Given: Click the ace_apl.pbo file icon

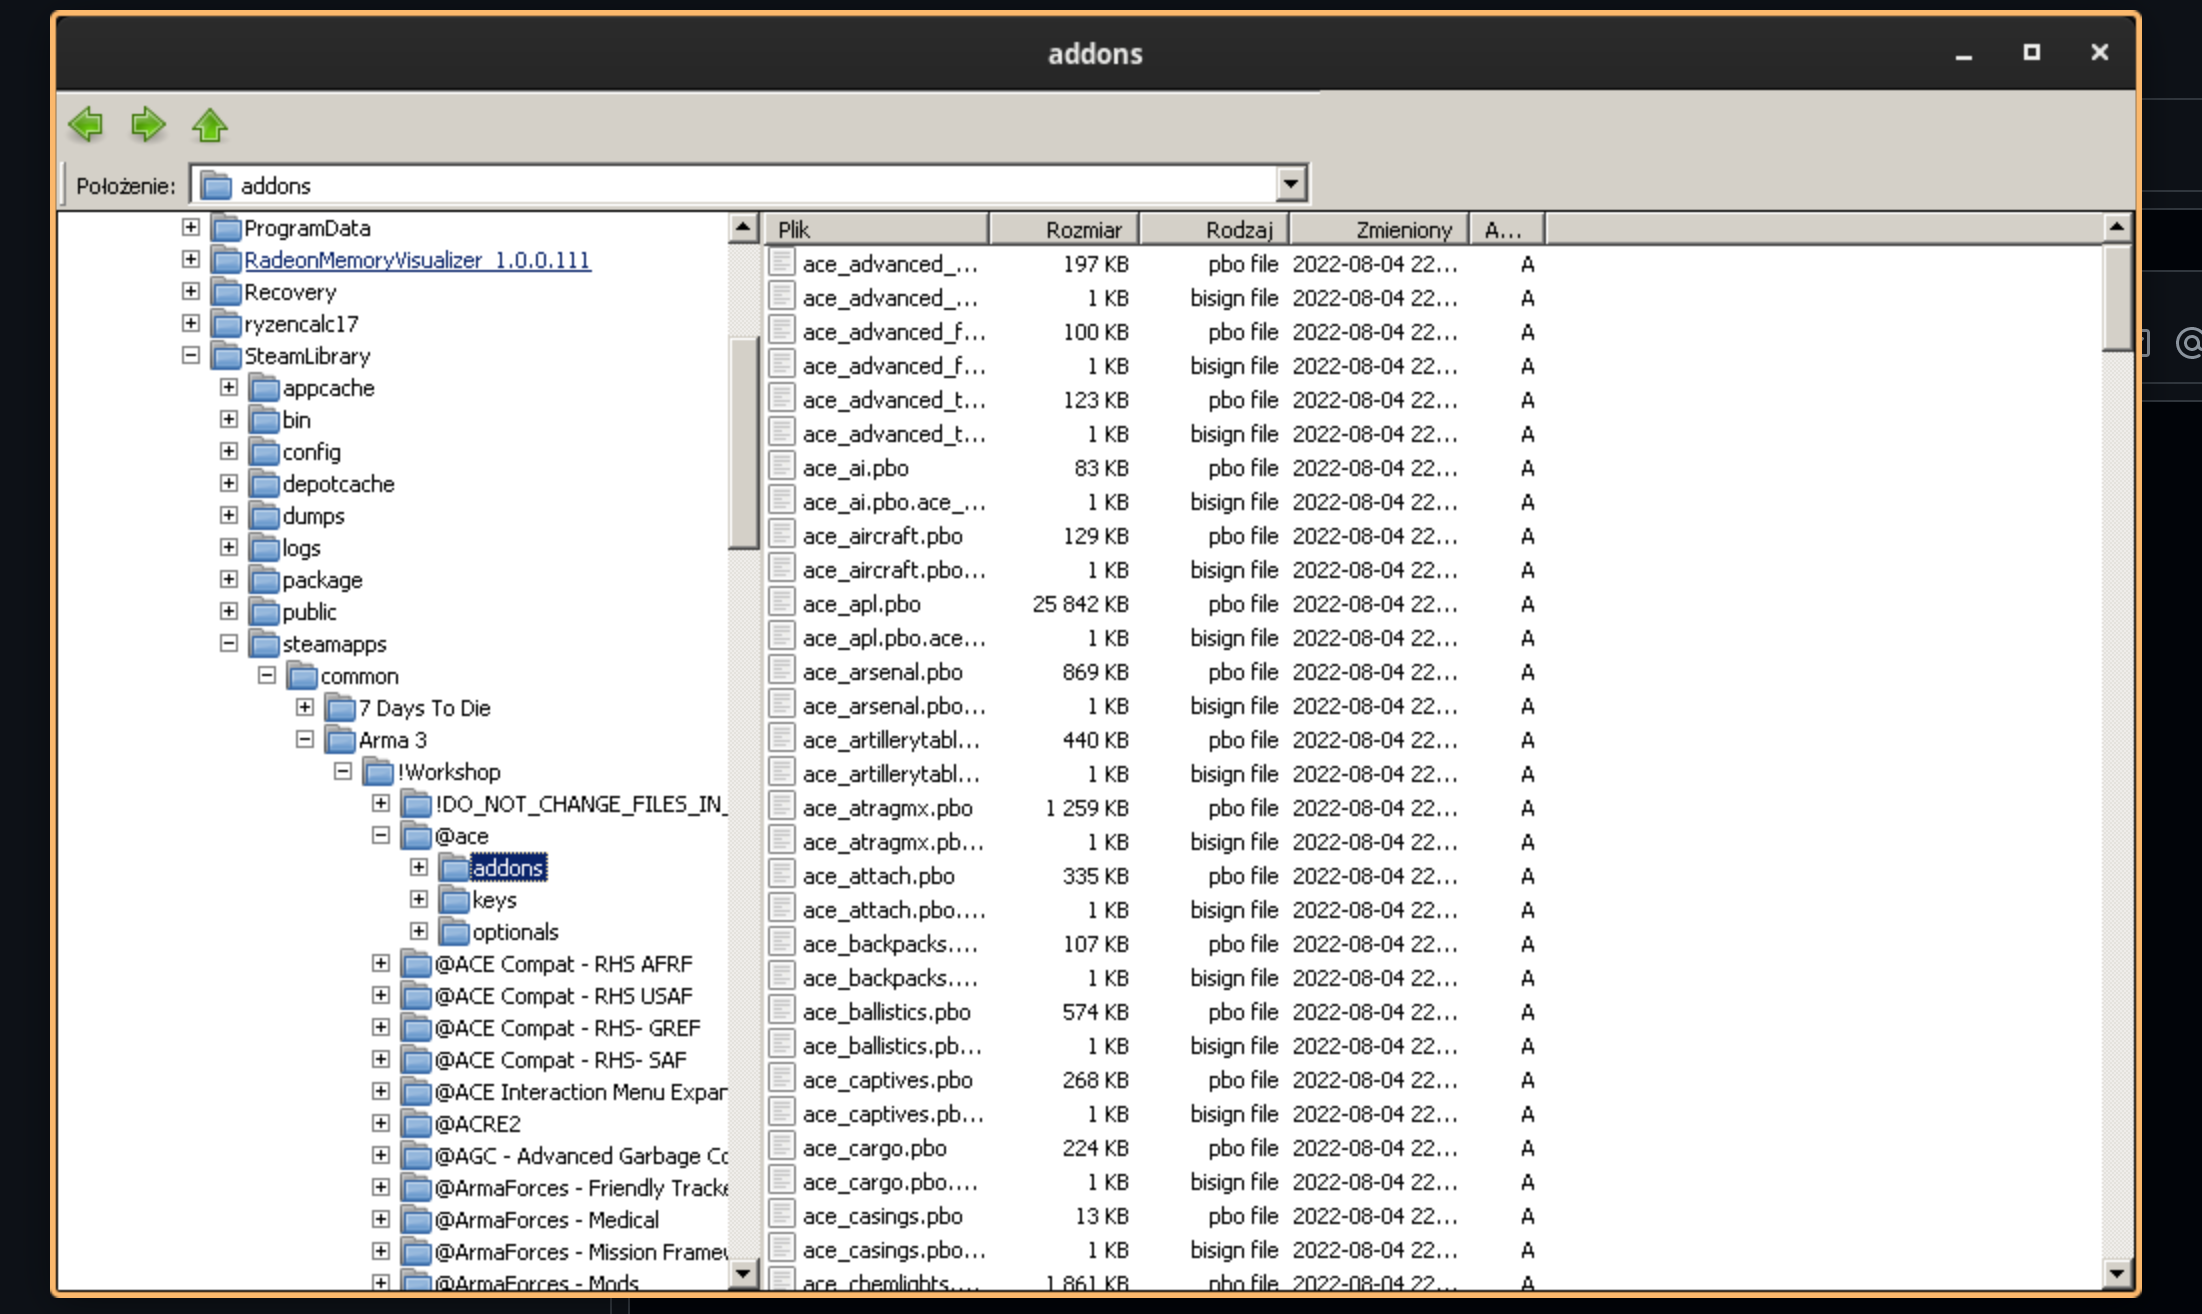Looking at the screenshot, I should tap(781, 603).
